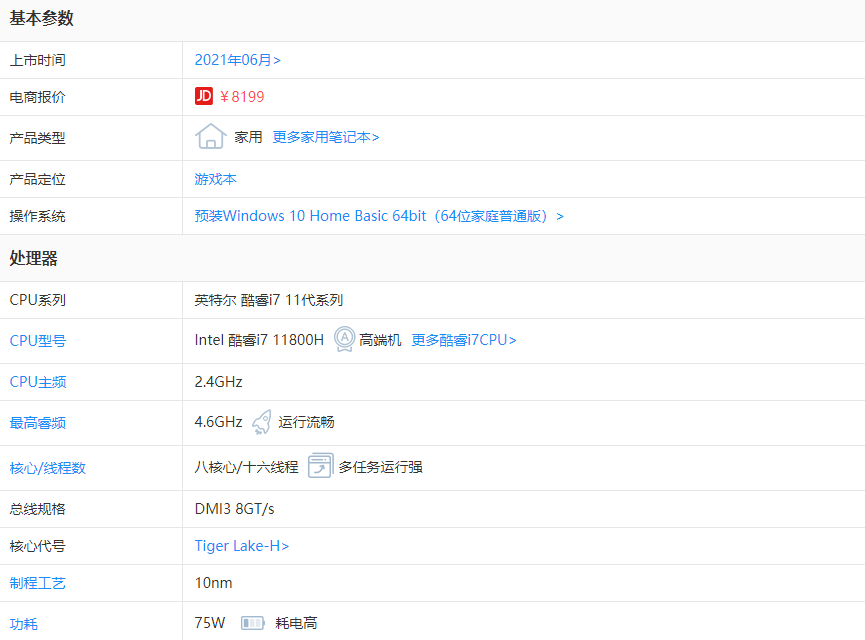The width and height of the screenshot is (865, 640).
Task: Click the CPU主频 parameter label
Action: click(36, 381)
